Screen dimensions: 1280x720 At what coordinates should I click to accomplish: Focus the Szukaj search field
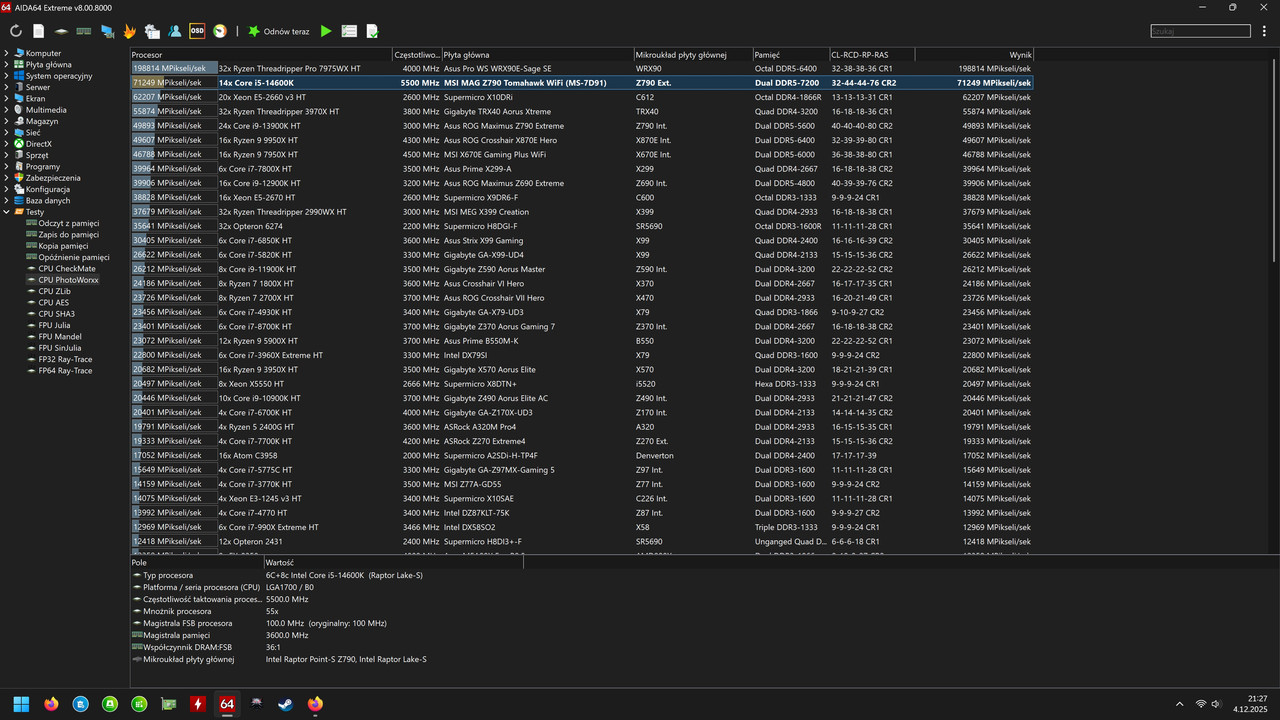click(1200, 31)
